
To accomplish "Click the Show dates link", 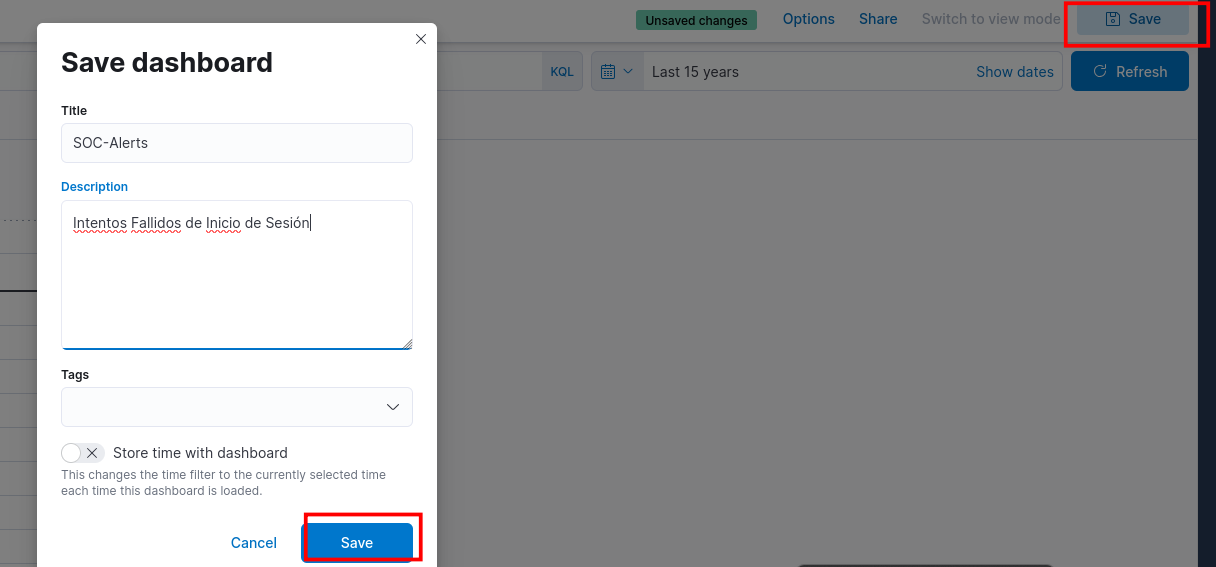I will (x=1014, y=72).
